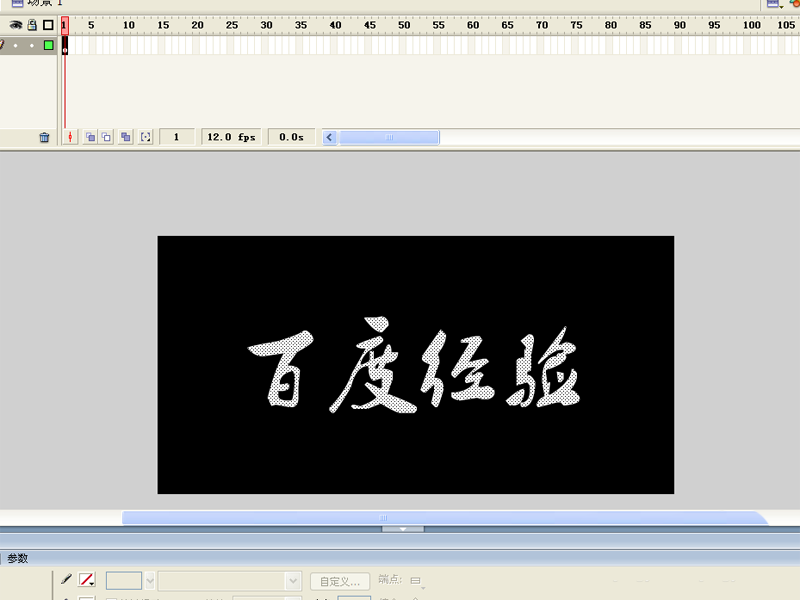The image size is (800, 600).
Task: Click the center frame button
Action: (x=70, y=137)
